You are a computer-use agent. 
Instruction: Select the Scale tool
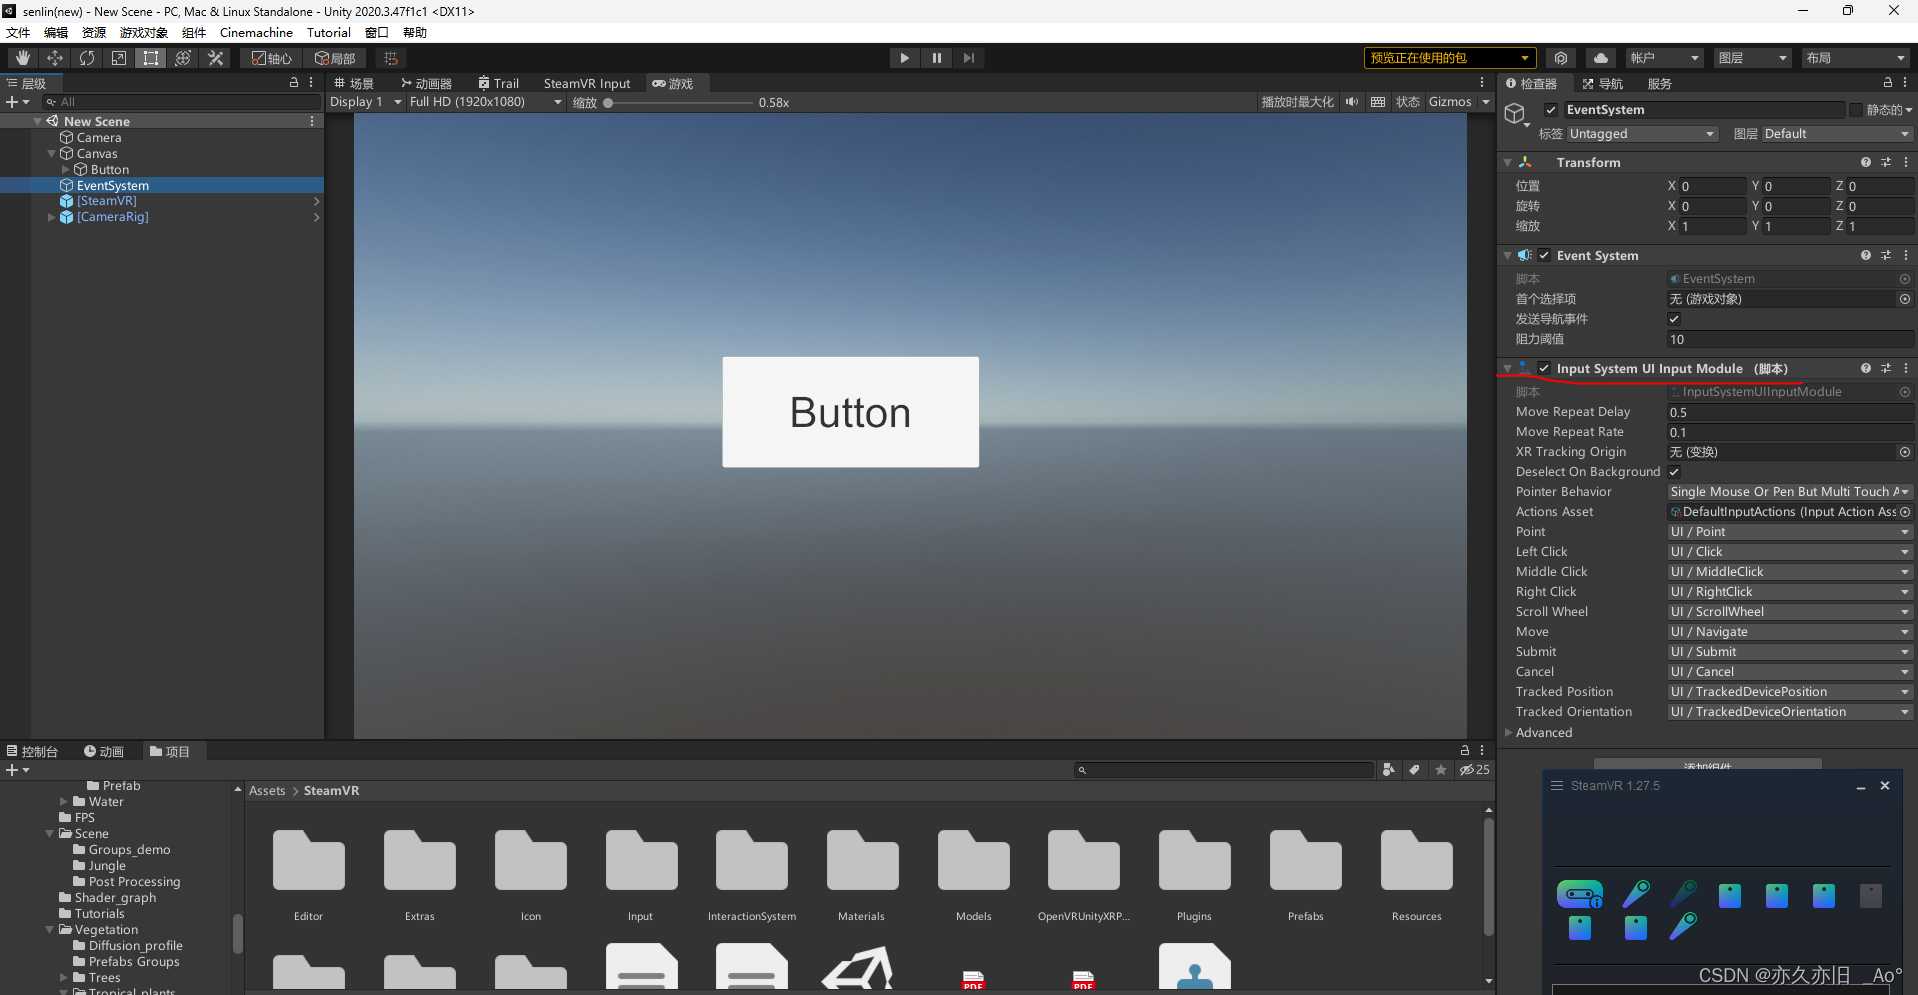point(119,58)
